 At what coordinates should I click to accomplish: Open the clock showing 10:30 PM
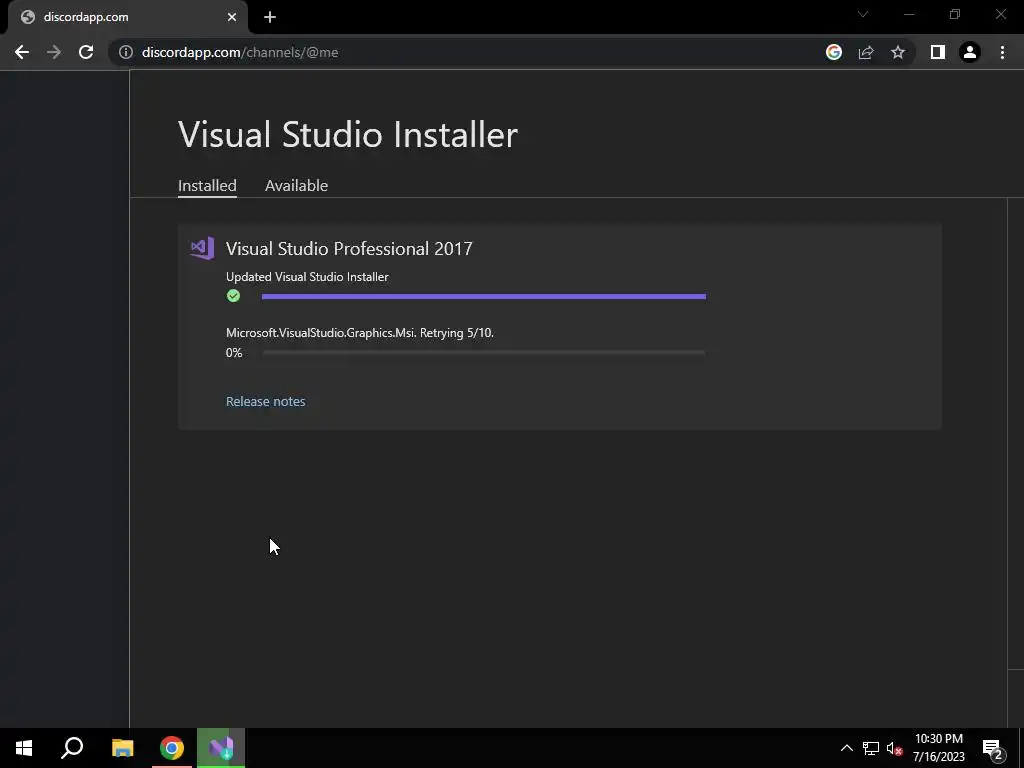[x=938, y=748]
